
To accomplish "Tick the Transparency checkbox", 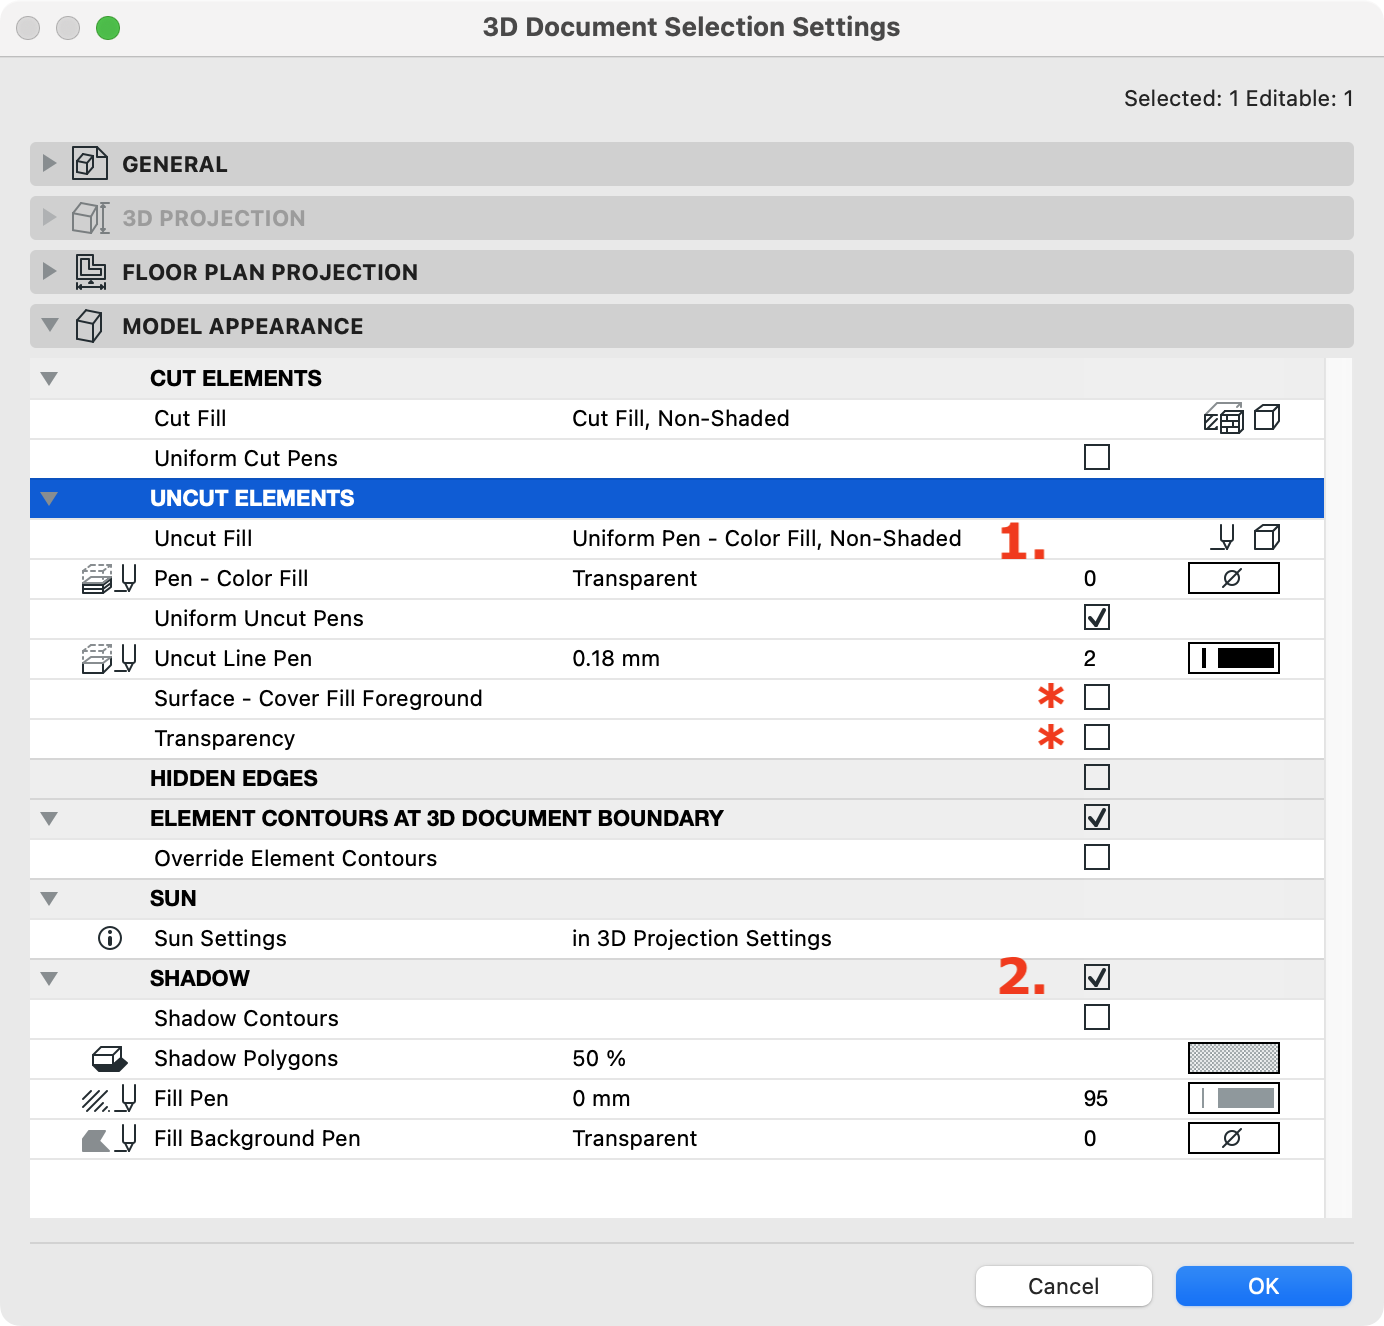I will coord(1097,737).
